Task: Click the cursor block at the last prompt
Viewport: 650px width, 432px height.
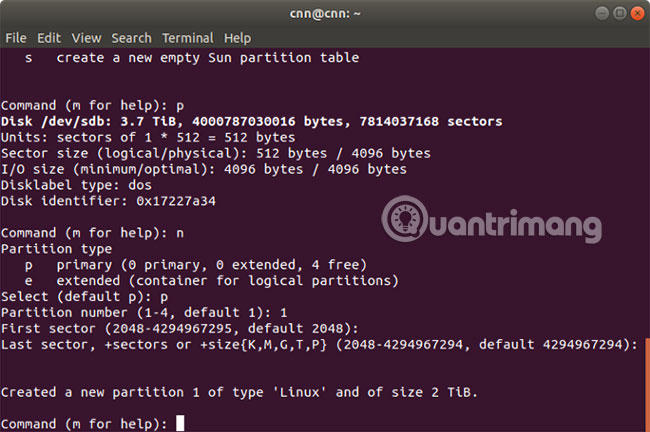Action: click(180, 423)
